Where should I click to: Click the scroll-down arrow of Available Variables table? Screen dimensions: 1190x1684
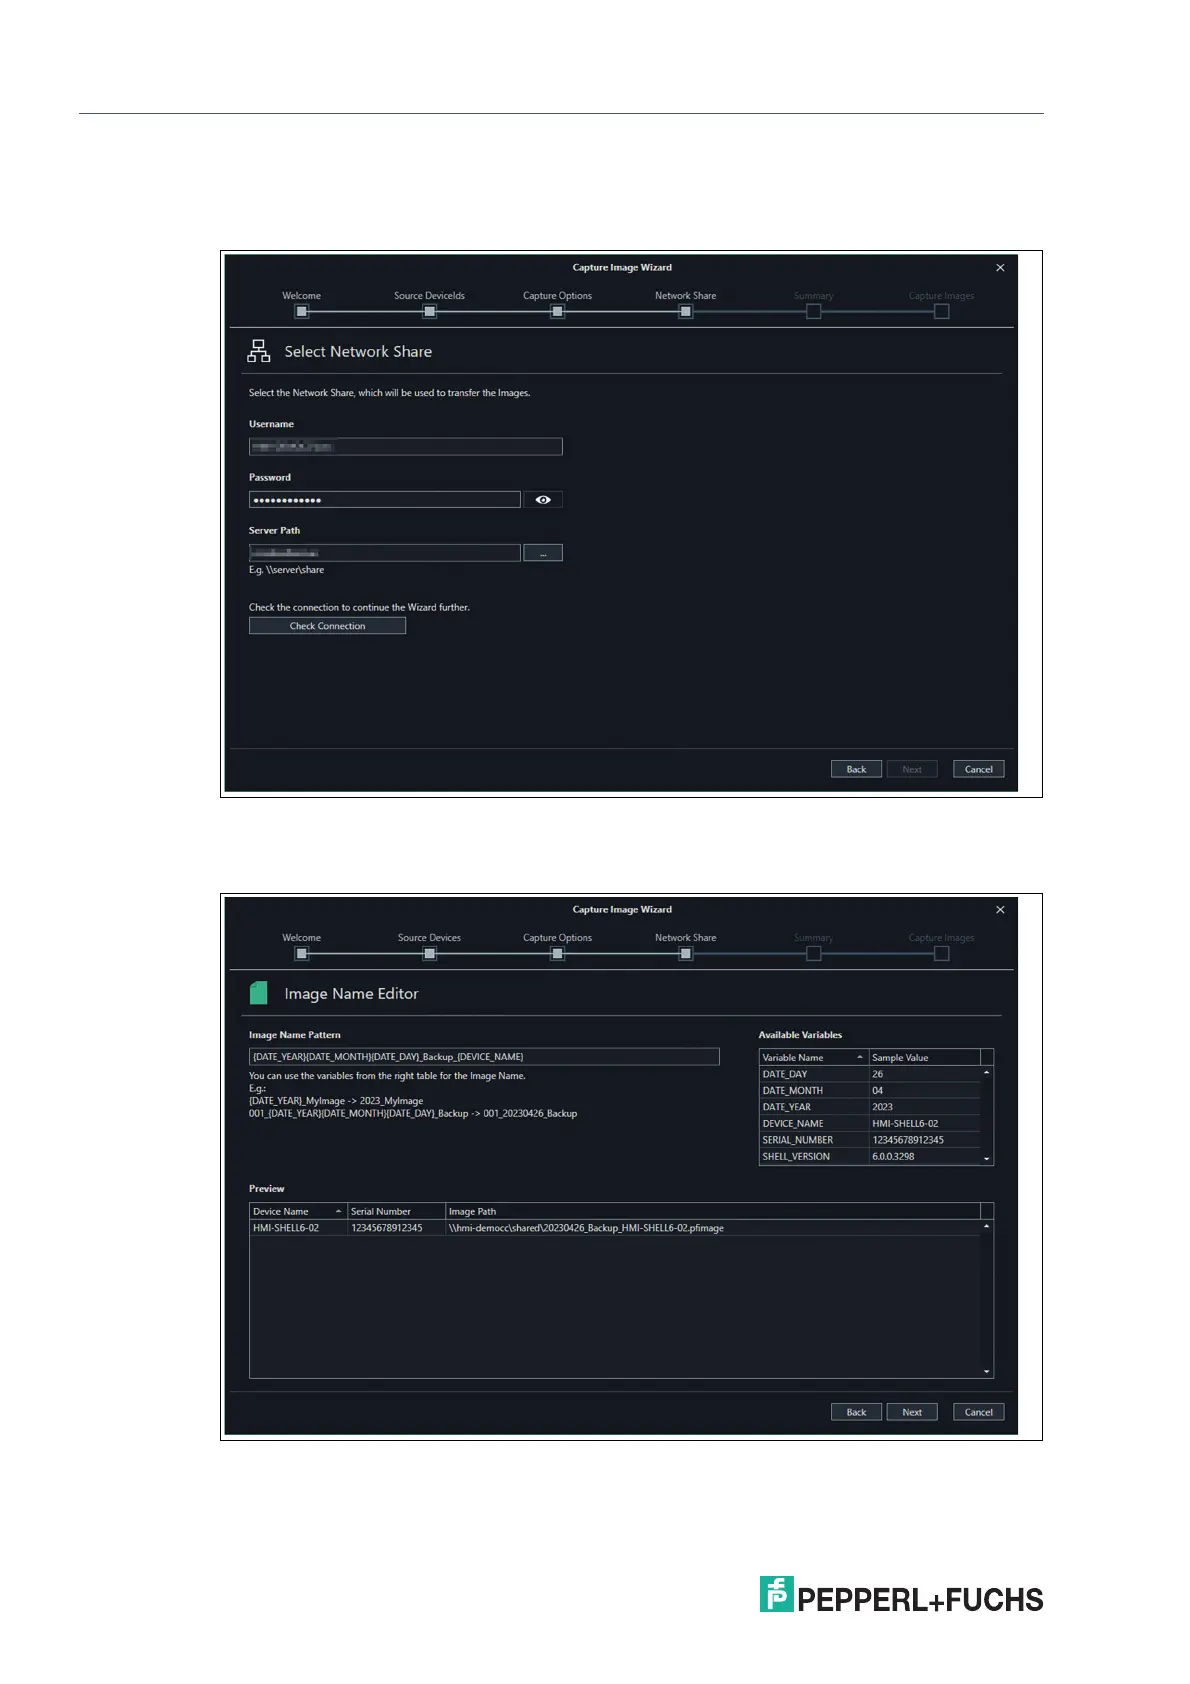(x=987, y=1159)
